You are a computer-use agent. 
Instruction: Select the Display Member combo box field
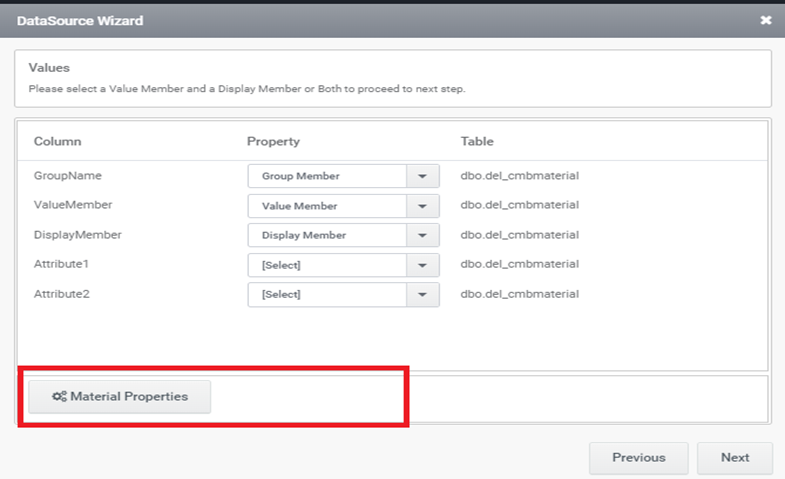tap(326, 235)
